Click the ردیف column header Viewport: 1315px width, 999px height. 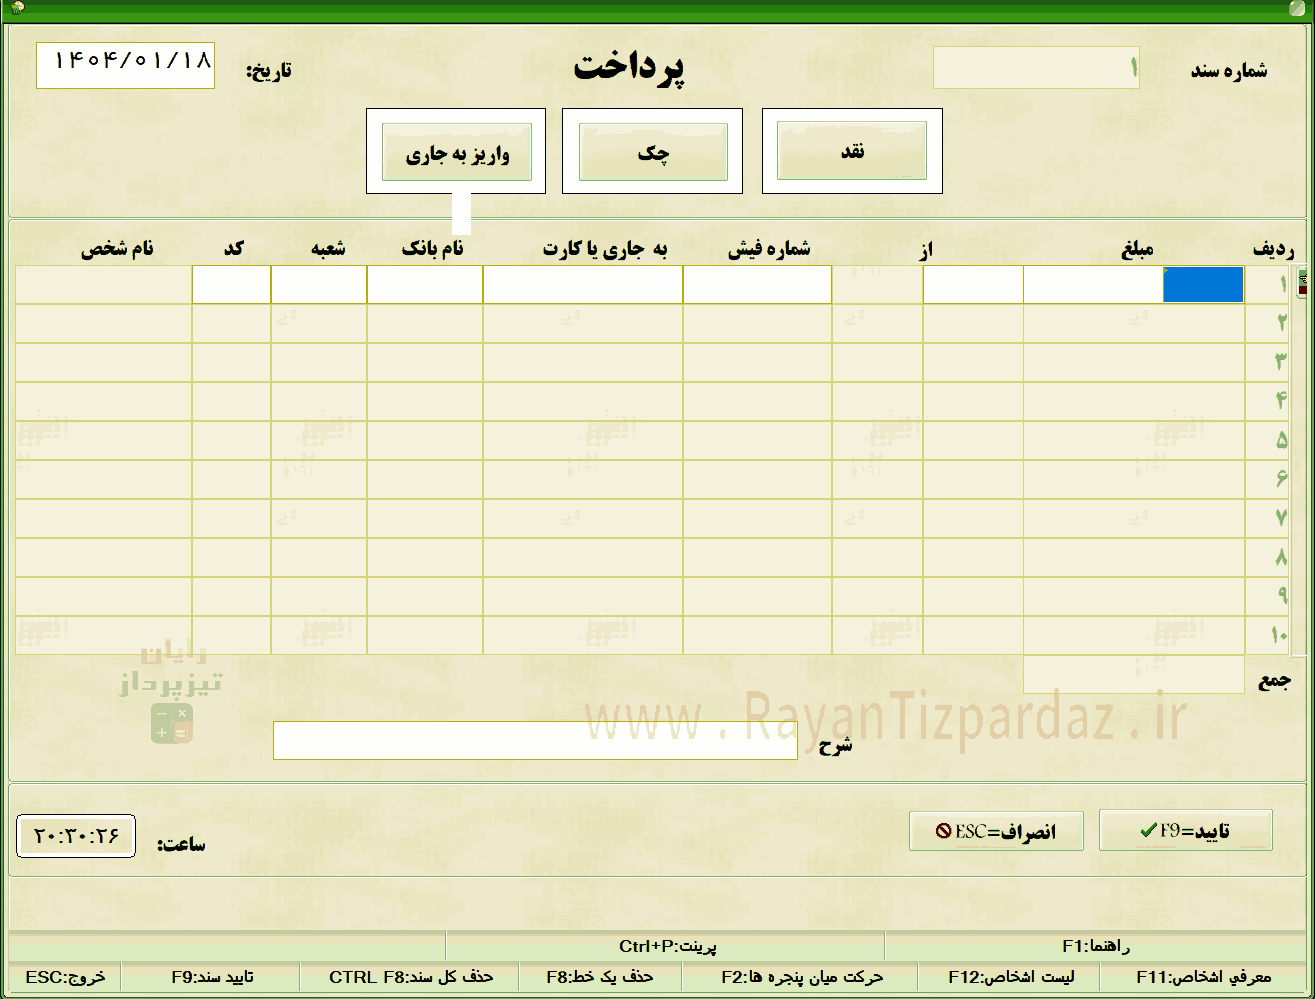click(x=1274, y=249)
